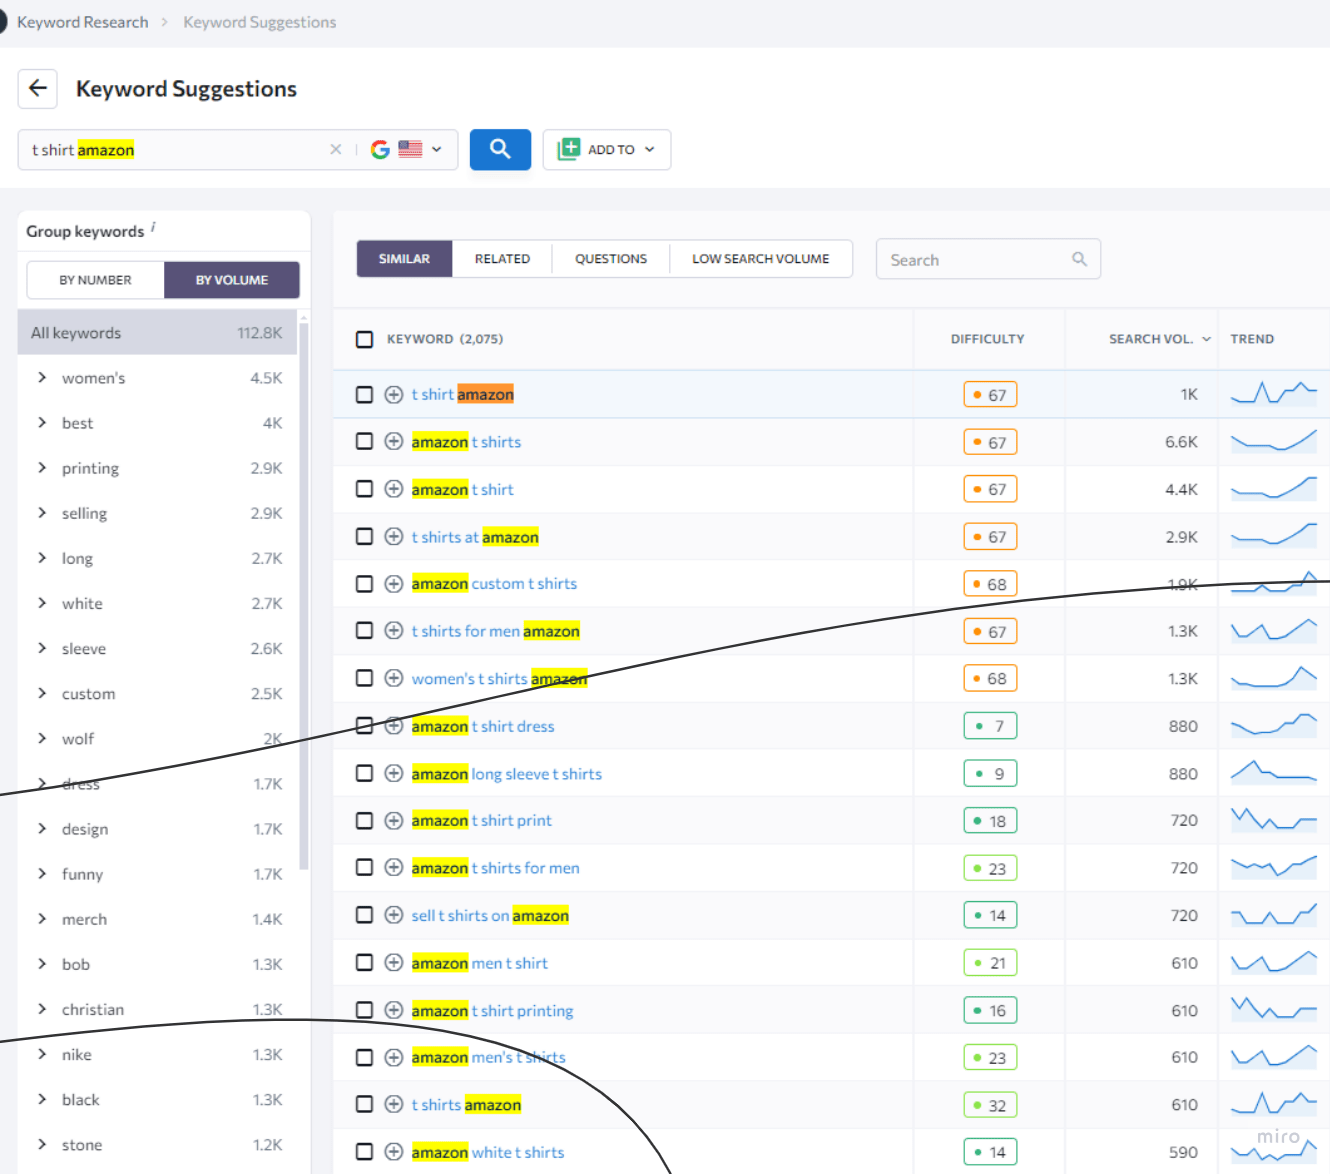The height and width of the screenshot is (1174, 1330).
Task: Open the 'amazon t shirt dress' keyword link
Action: point(483,726)
